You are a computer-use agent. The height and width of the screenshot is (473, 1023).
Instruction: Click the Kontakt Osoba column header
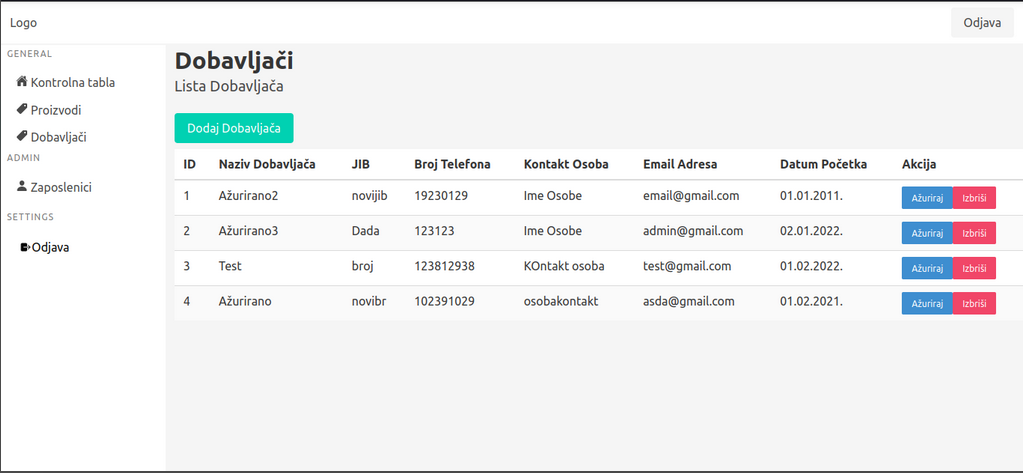[x=566, y=164]
